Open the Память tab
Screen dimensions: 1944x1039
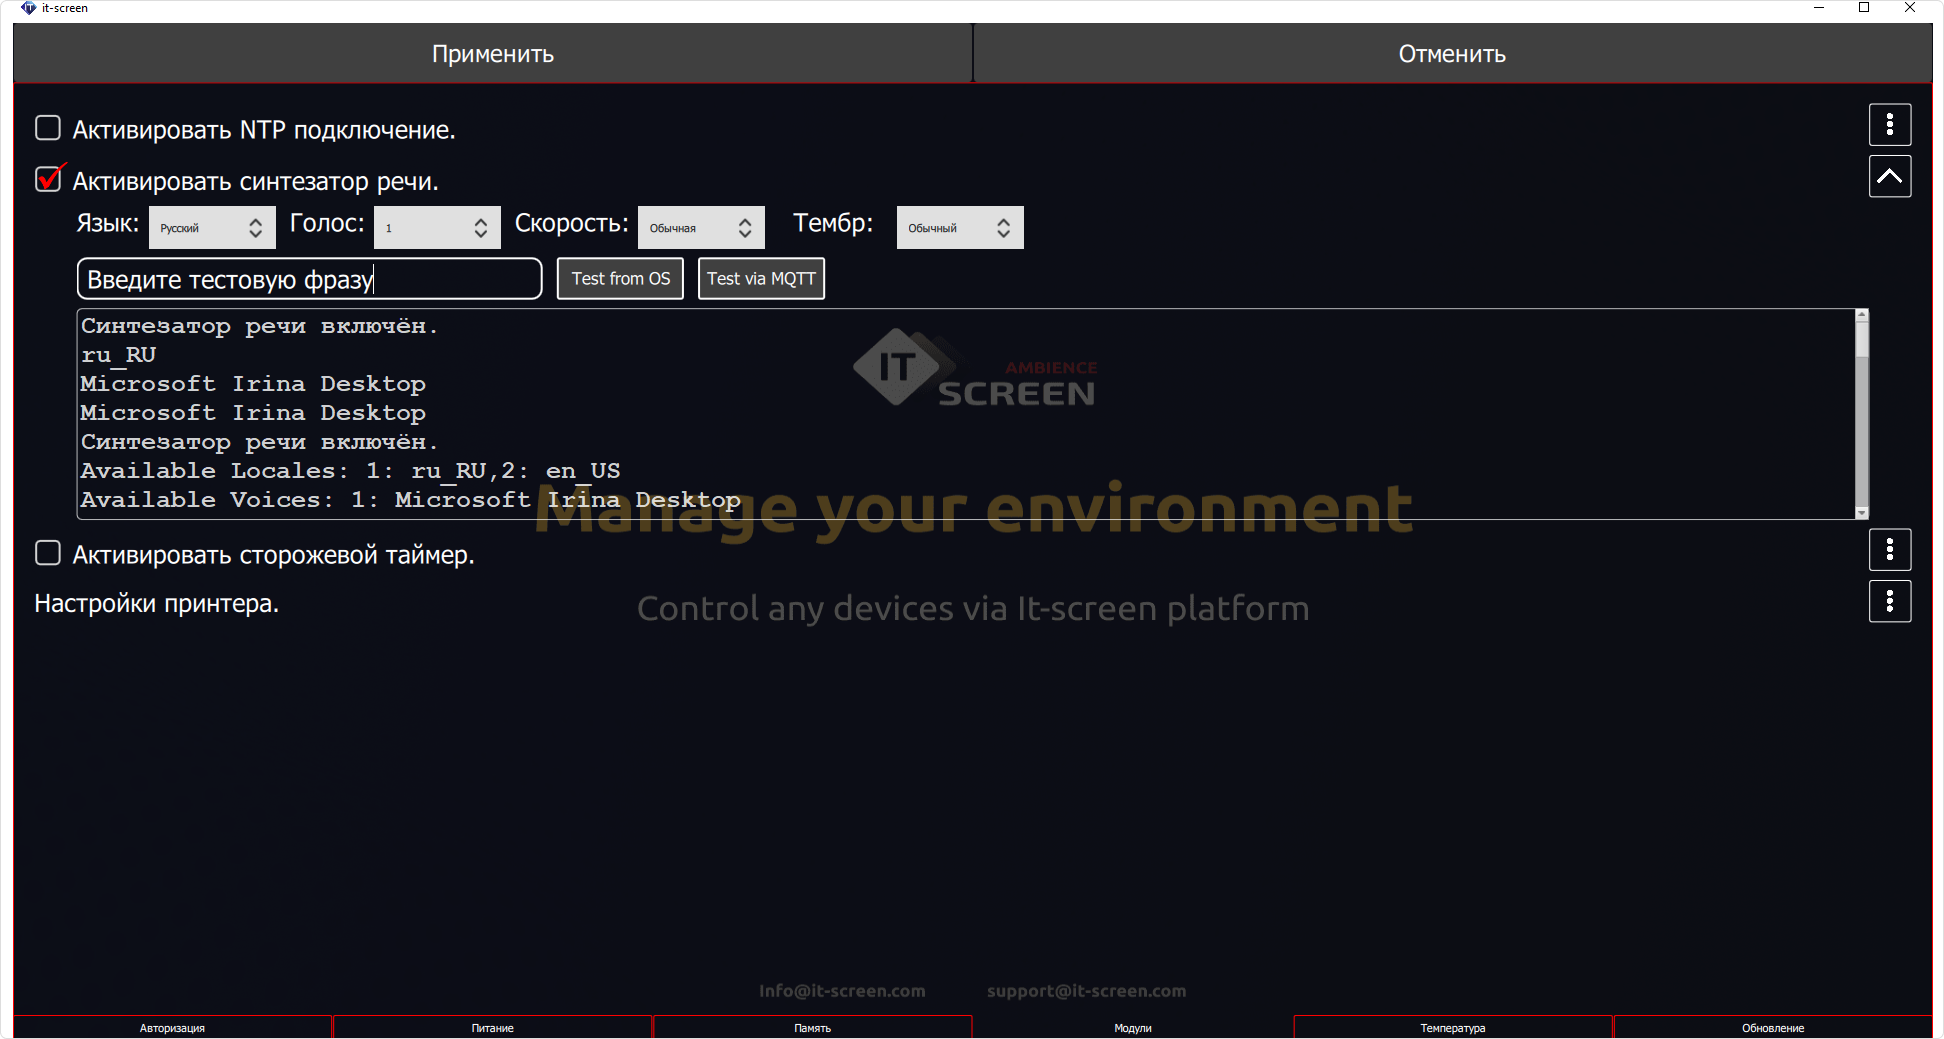tap(812, 1027)
